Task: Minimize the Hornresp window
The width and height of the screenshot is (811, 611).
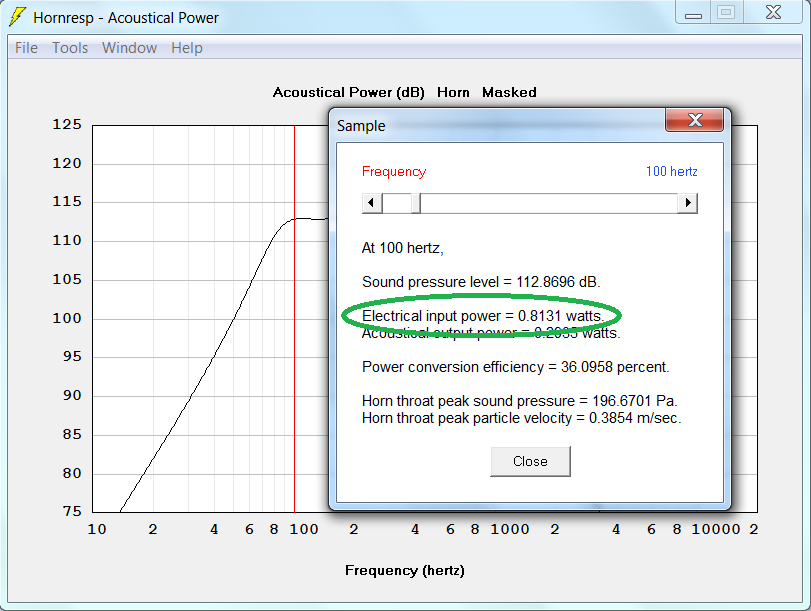Action: tap(693, 12)
